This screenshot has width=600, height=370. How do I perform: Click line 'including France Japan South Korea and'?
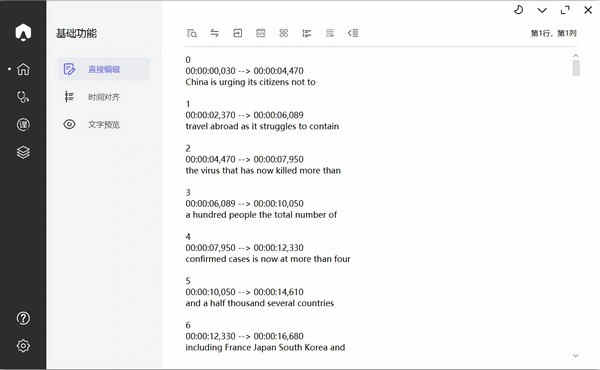point(265,347)
